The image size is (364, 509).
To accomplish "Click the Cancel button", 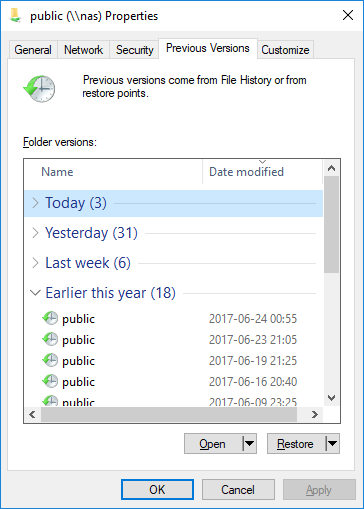I will pyautogui.click(x=238, y=489).
